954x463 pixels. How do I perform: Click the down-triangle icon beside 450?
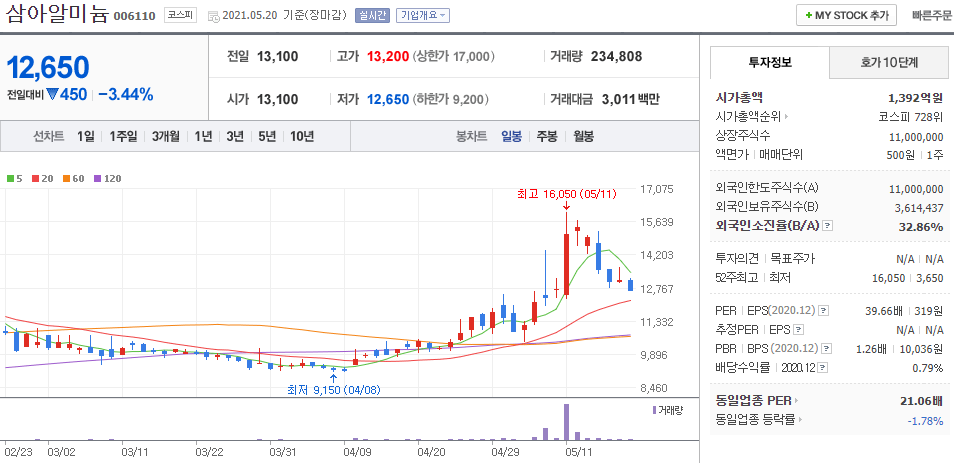[52, 95]
